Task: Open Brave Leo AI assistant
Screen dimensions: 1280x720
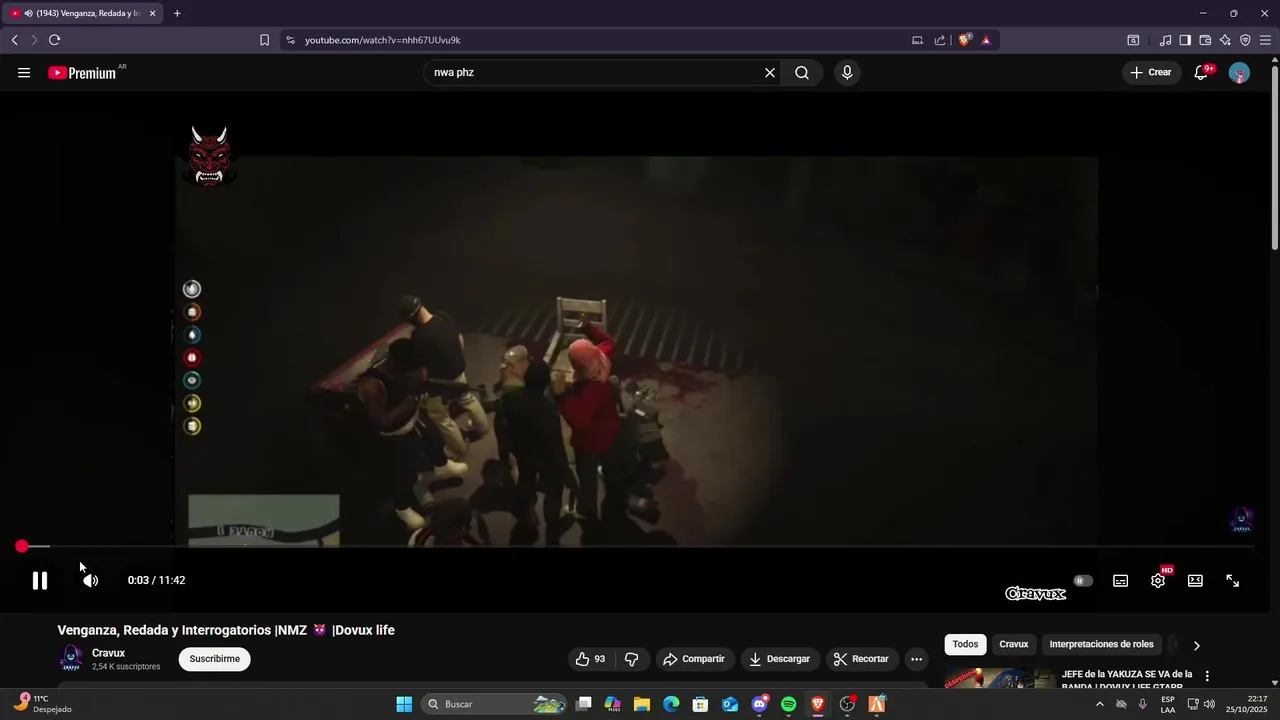Action: pos(1225,40)
